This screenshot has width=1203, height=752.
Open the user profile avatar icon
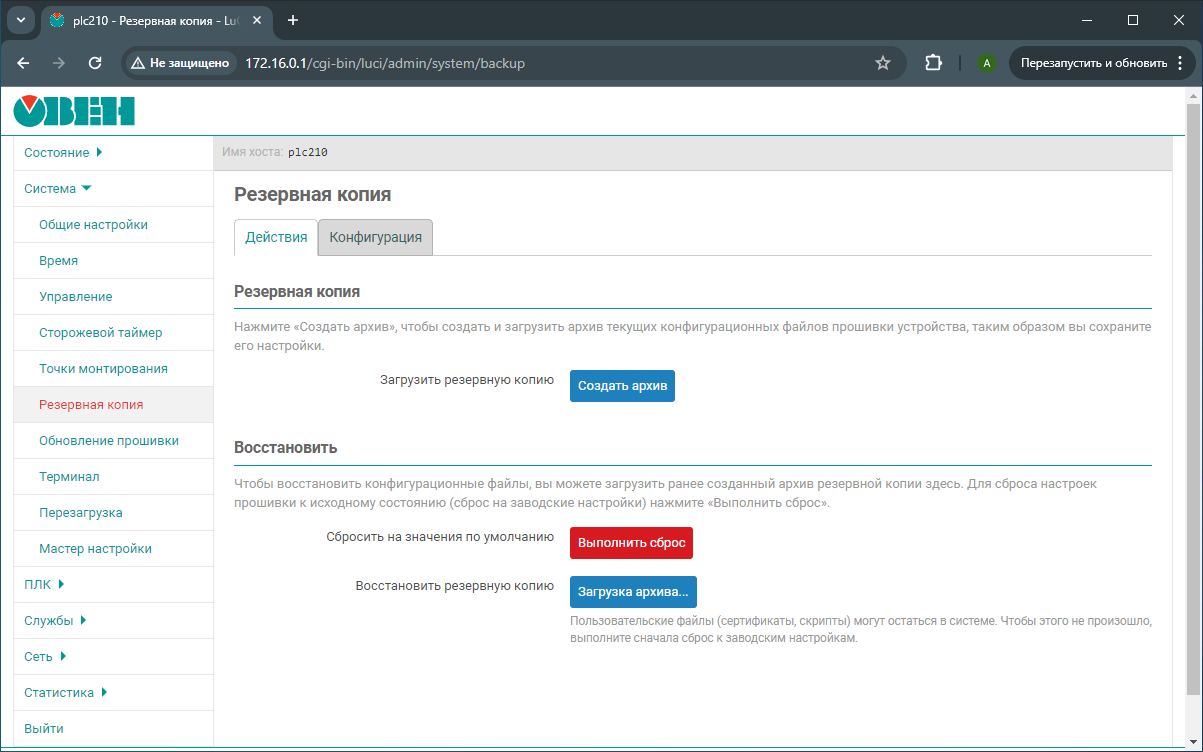(x=987, y=63)
